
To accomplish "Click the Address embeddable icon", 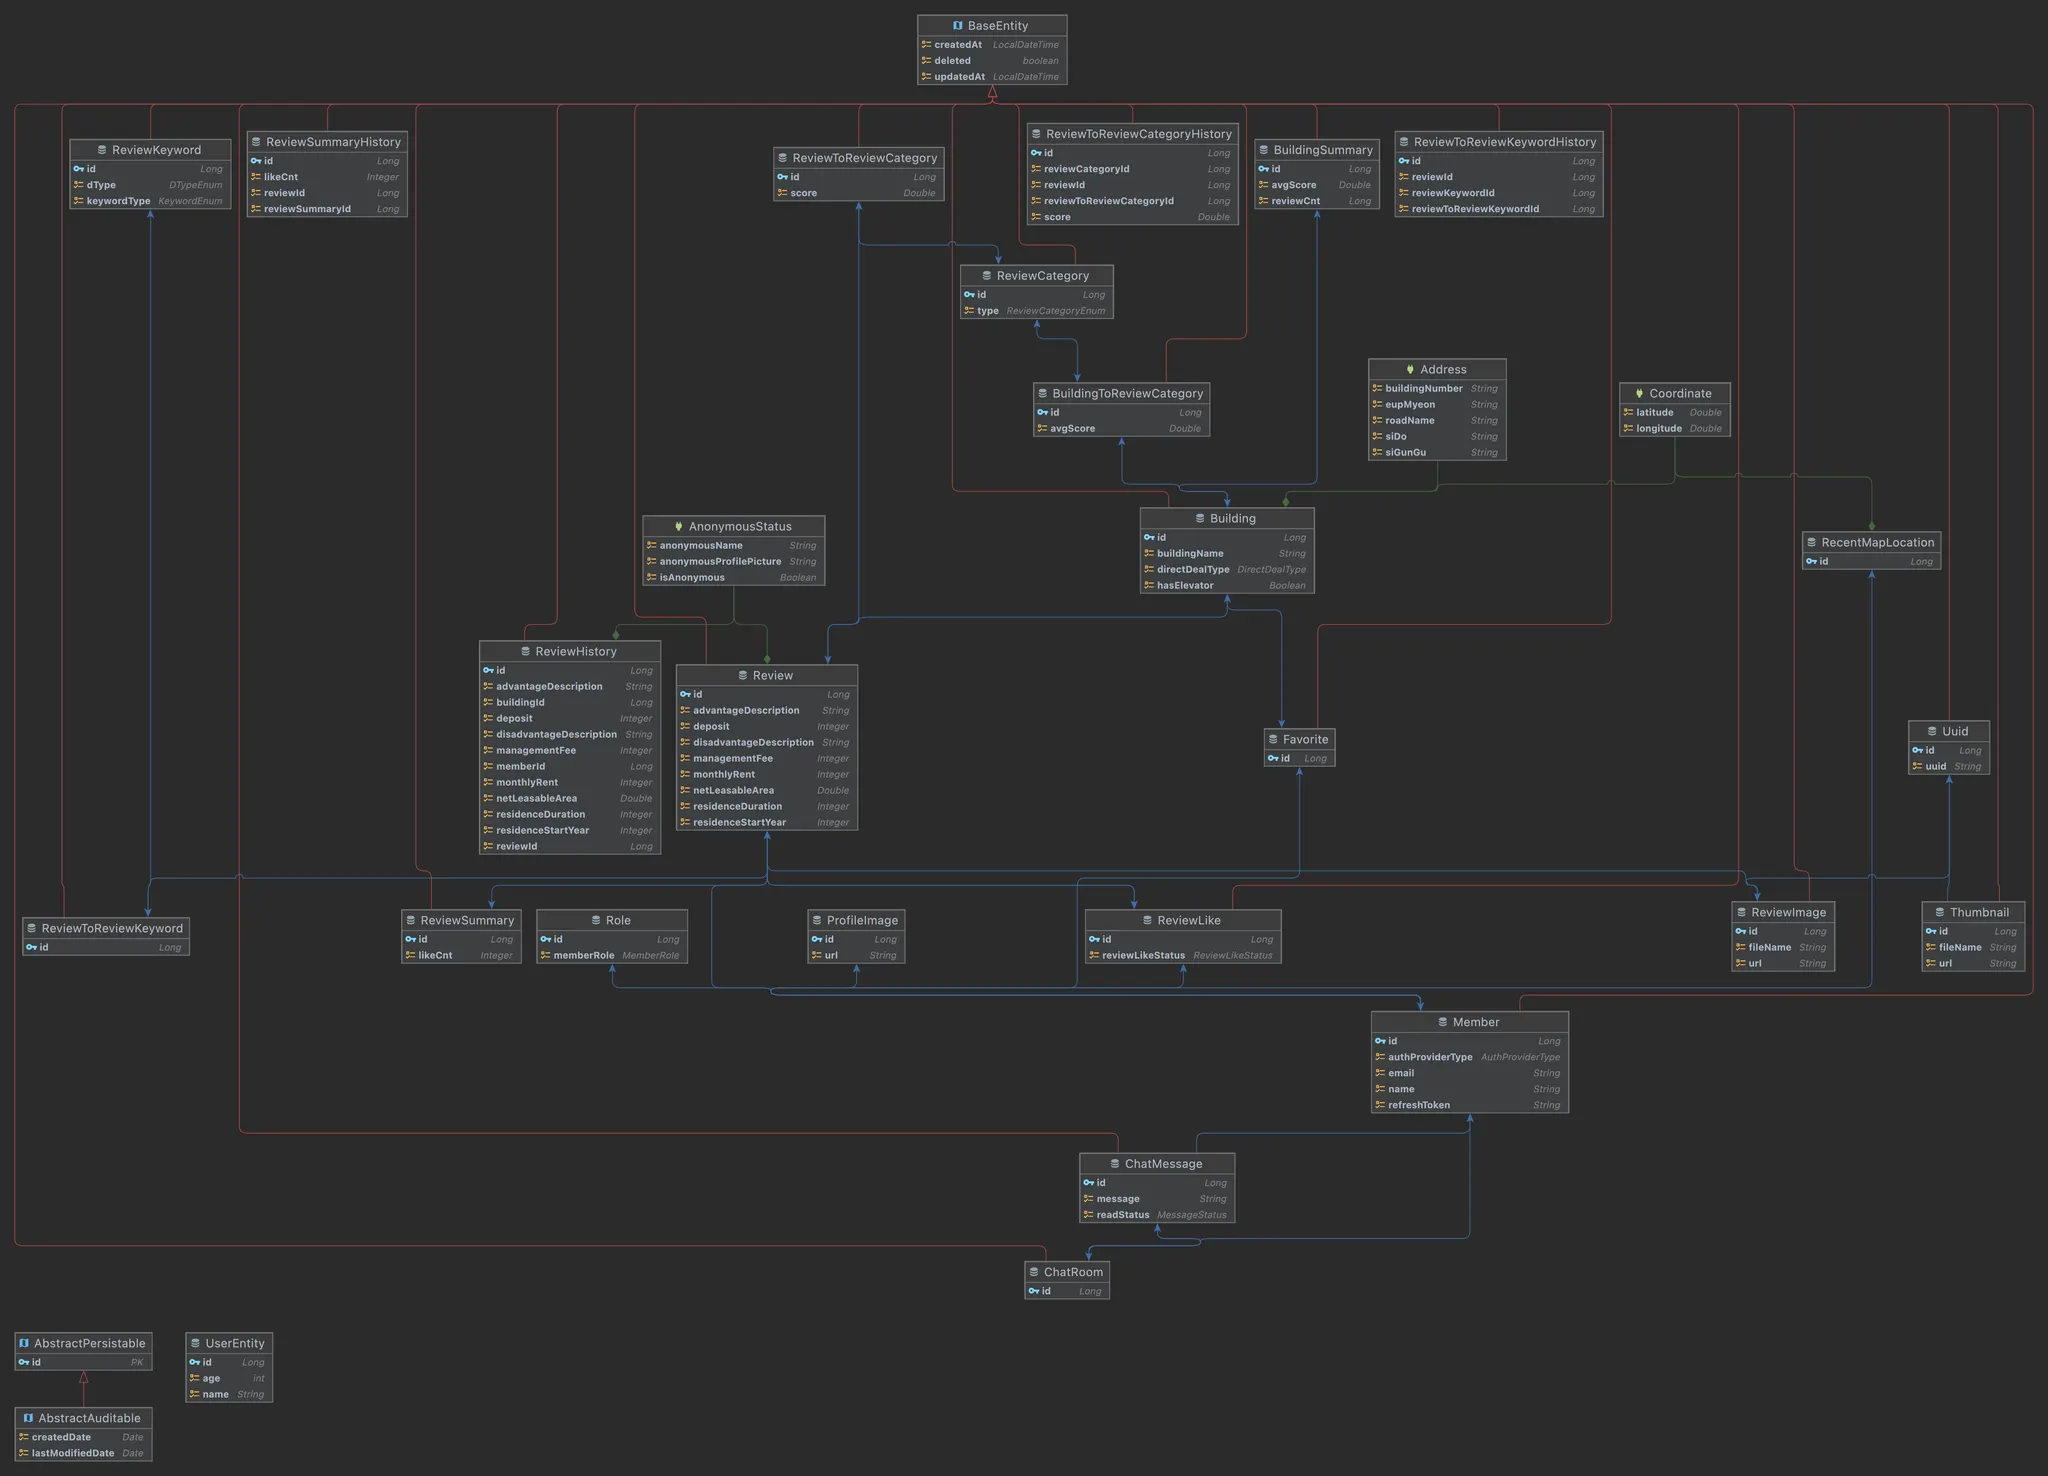I will click(1410, 370).
